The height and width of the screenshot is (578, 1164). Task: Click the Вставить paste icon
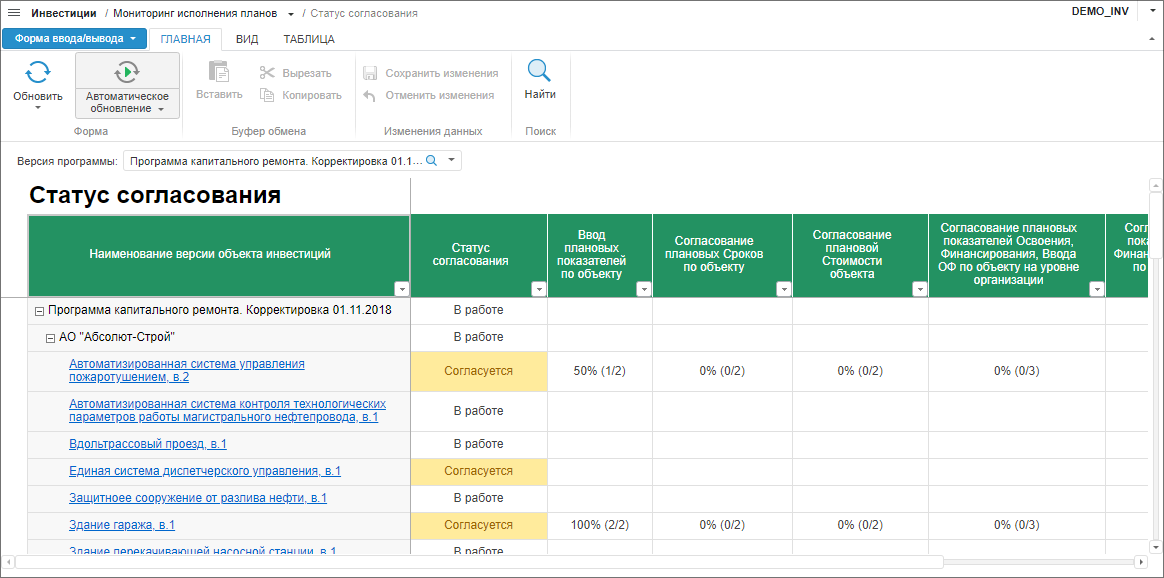pos(218,72)
